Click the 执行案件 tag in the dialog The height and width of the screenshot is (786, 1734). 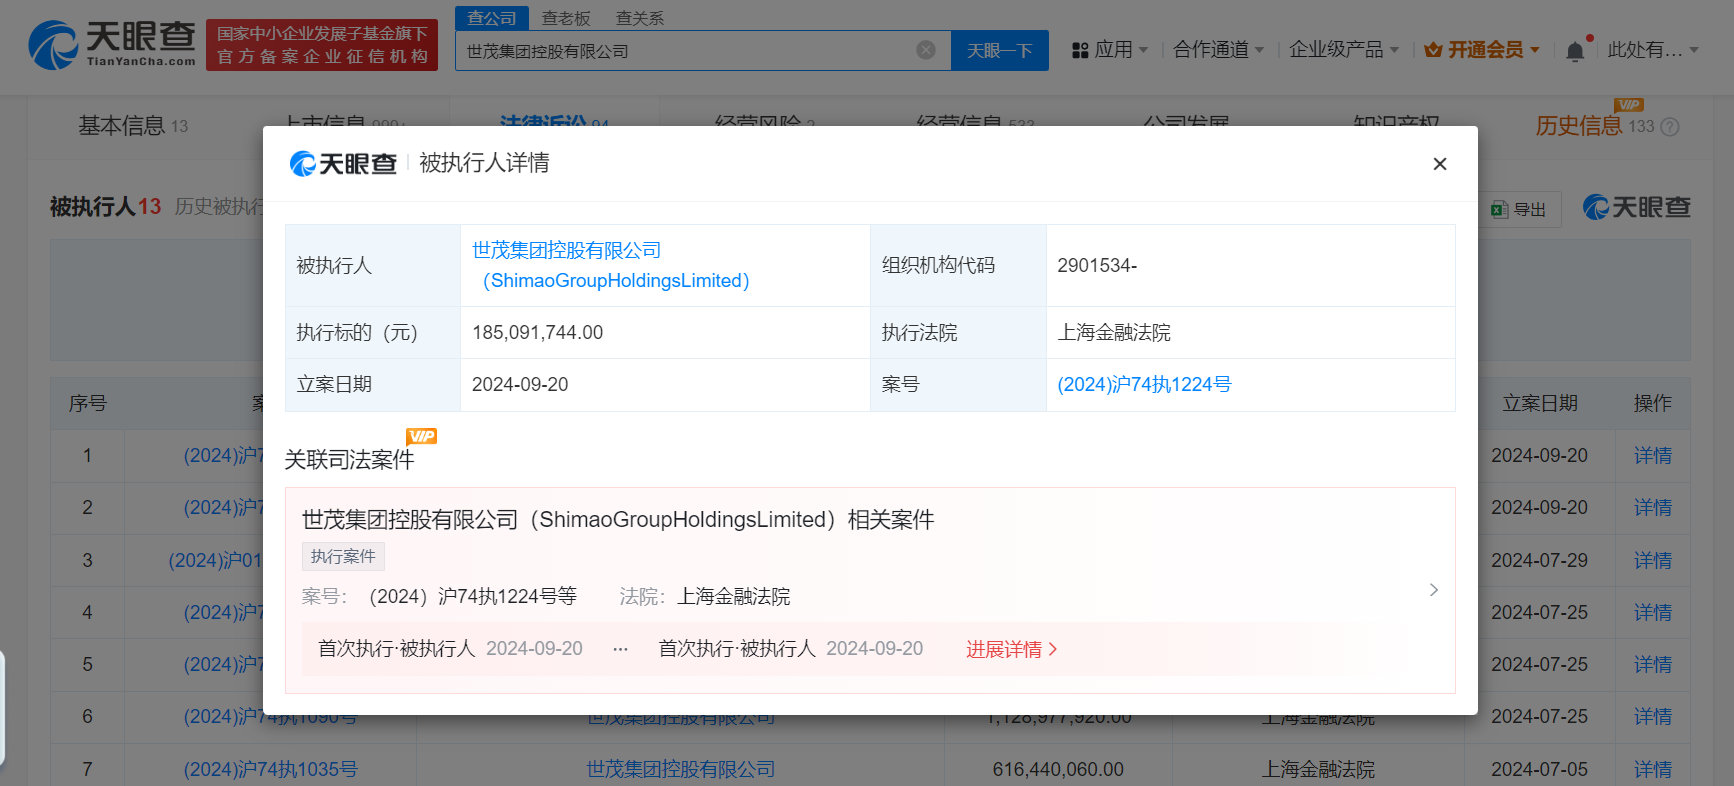(343, 556)
